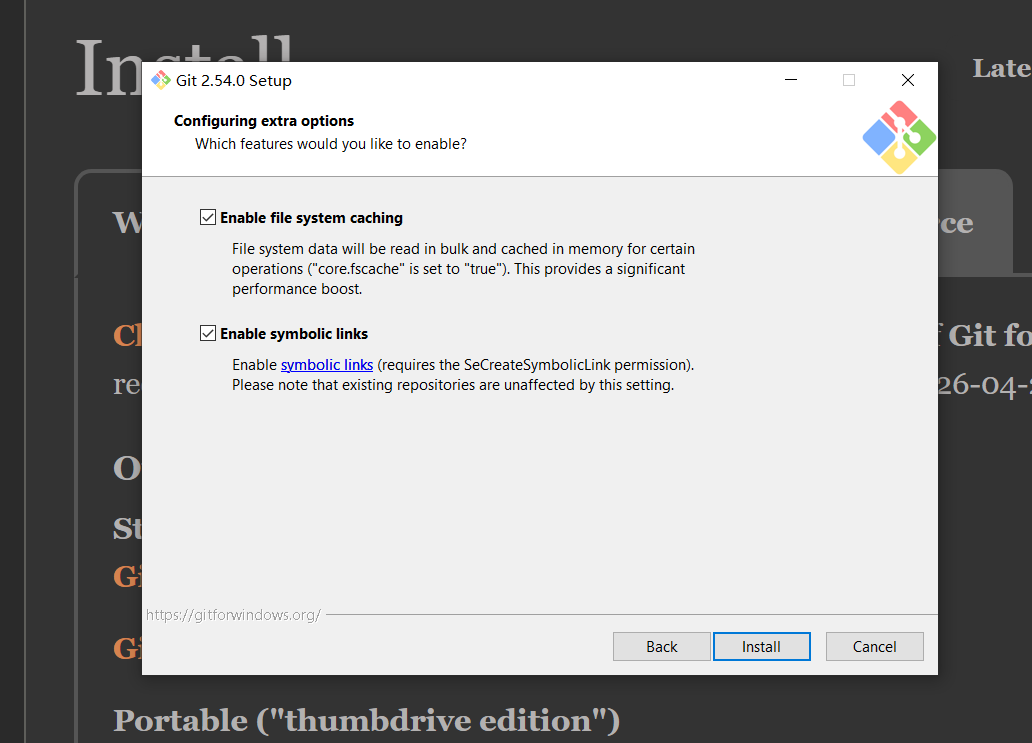
Task: Uncheck Enable file system caching checkbox
Action: pos(208,217)
